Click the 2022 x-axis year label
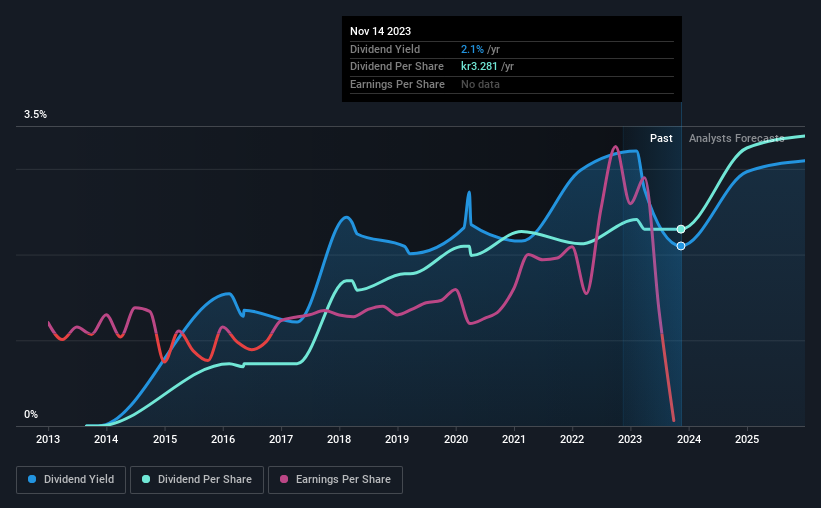The width and height of the screenshot is (821, 508). coord(572,439)
